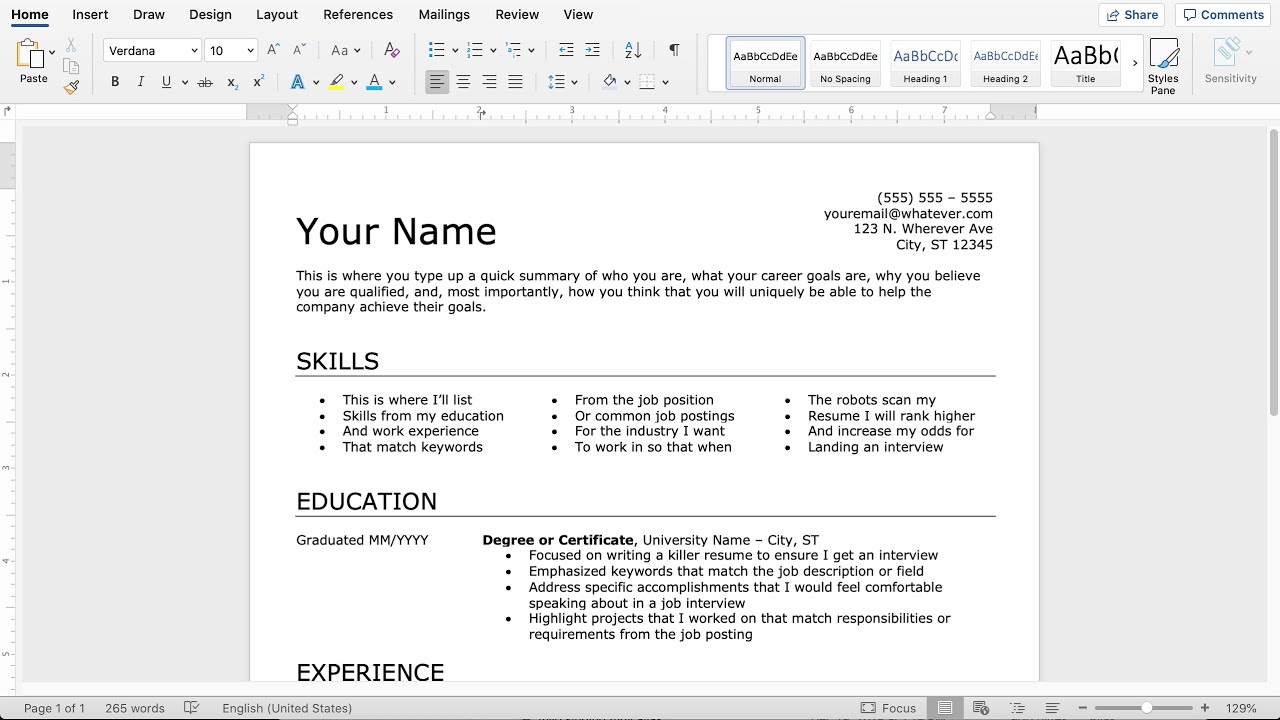Zoom out with minus button
This screenshot has height=720, width=1280.
coord(1082,708)
